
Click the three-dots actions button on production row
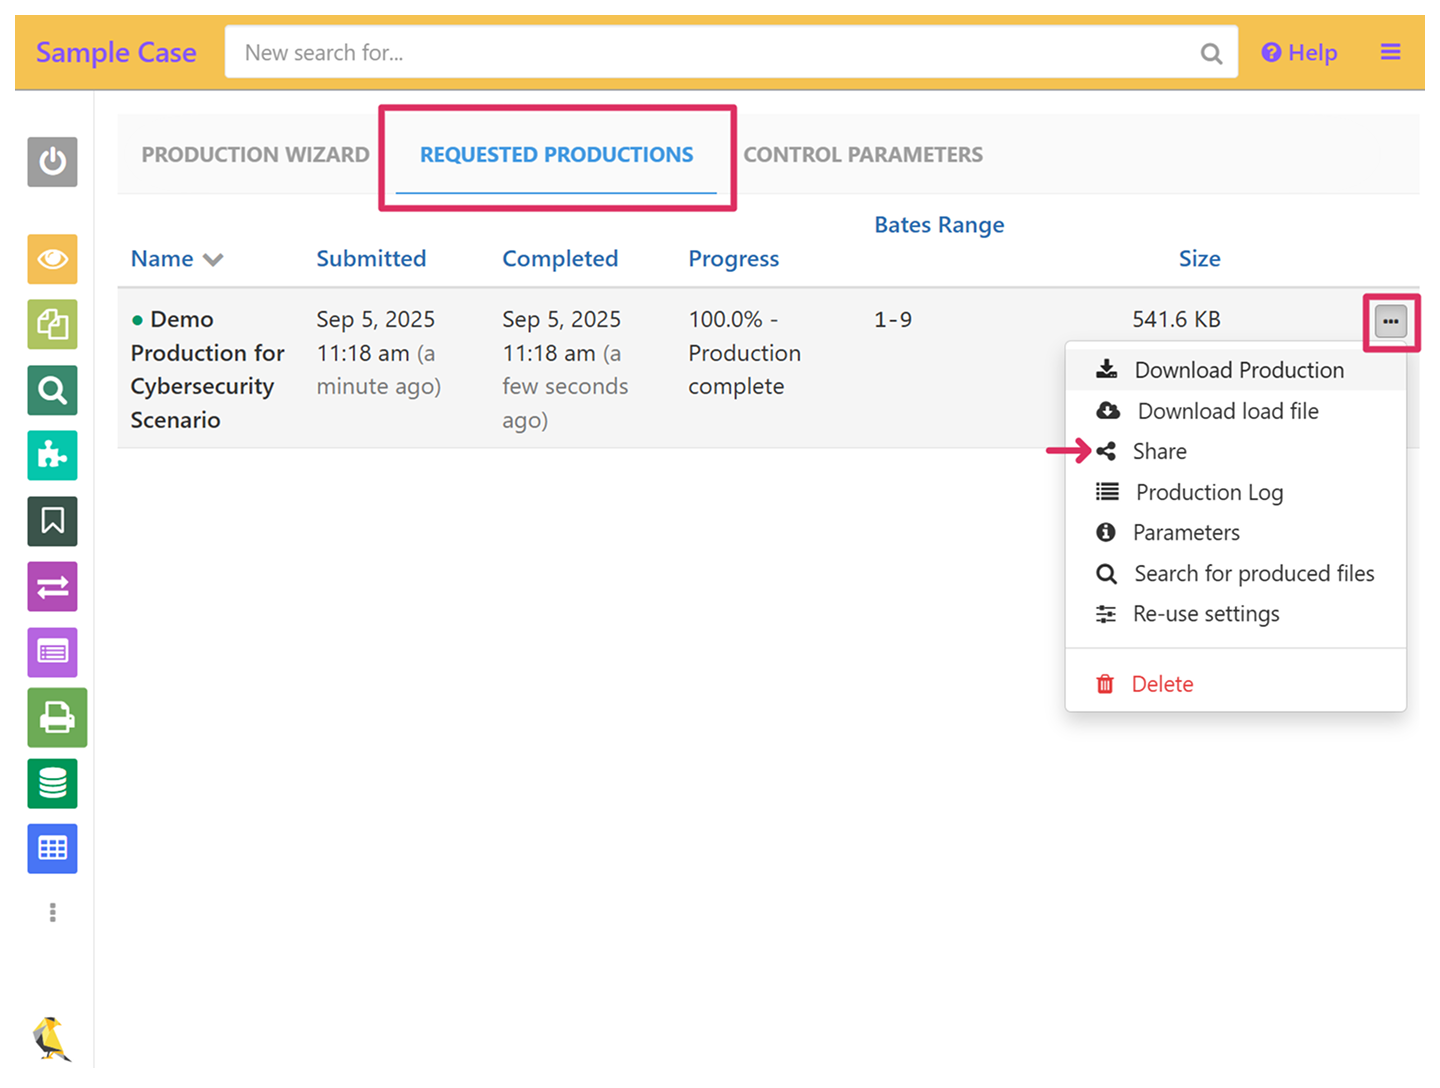1390,321
